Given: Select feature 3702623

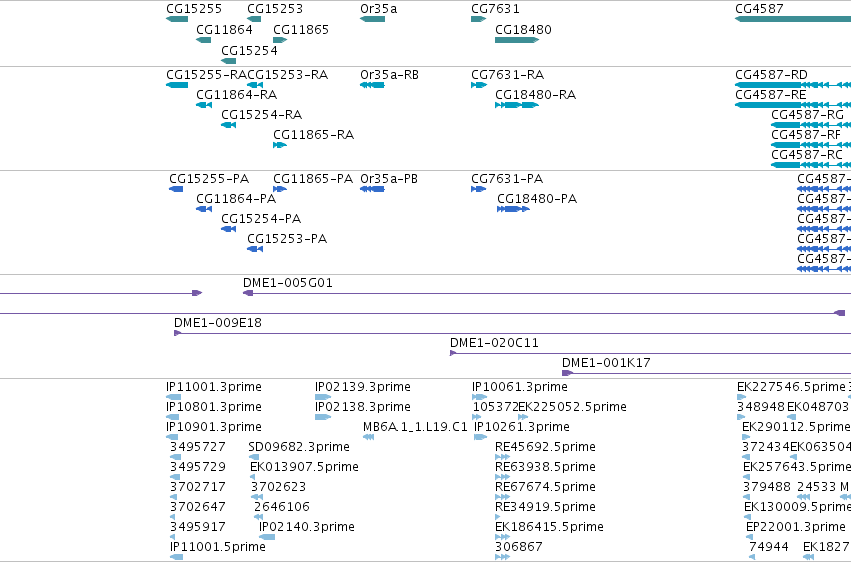Looking at the screenshot, I should tap(278, 487).
